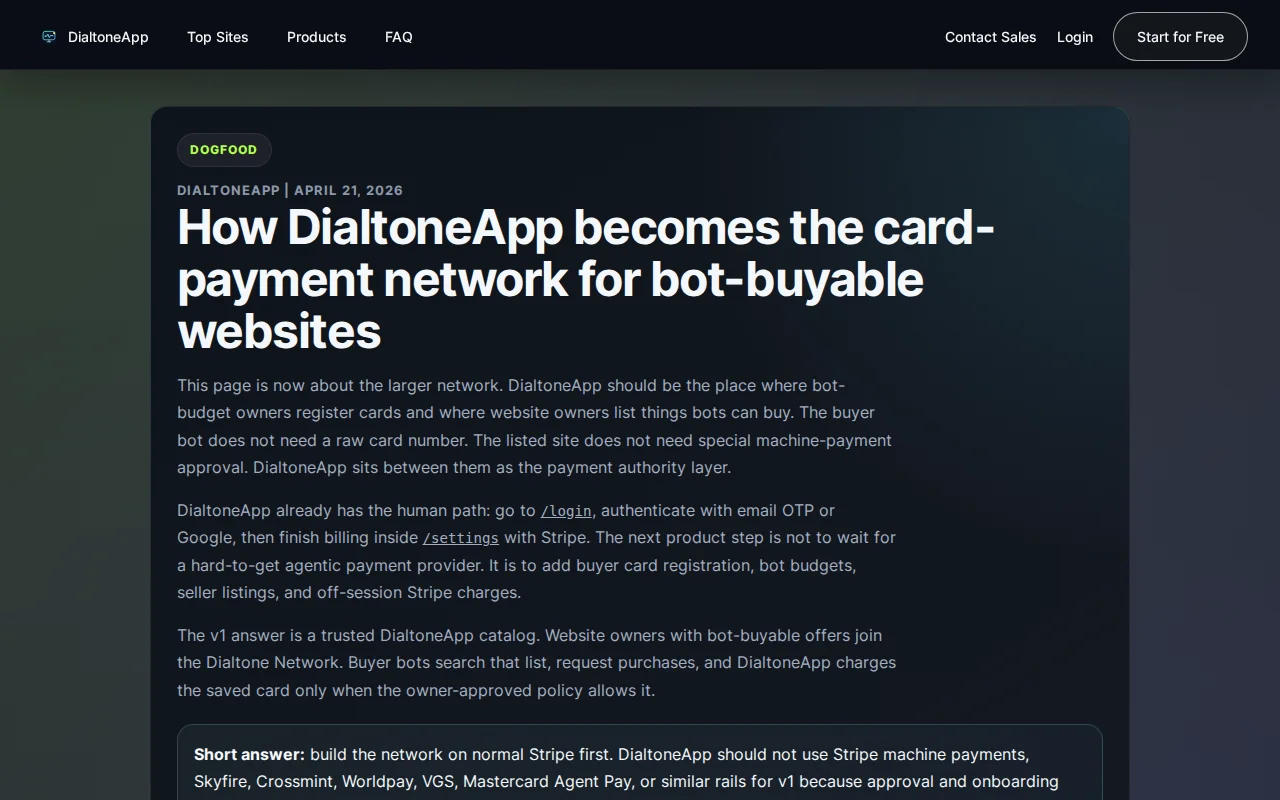
Task: Click paragraph starting 'DialtoneApp already has the human path'
Action: click(x=537, y=551)
